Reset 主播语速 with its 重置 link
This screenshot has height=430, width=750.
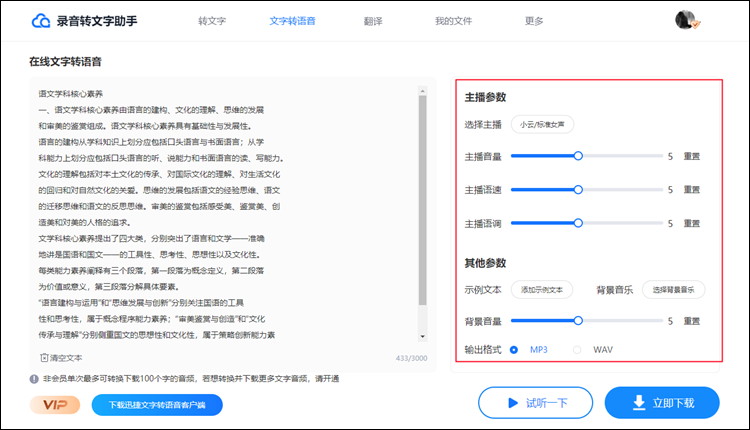[692, 190]
